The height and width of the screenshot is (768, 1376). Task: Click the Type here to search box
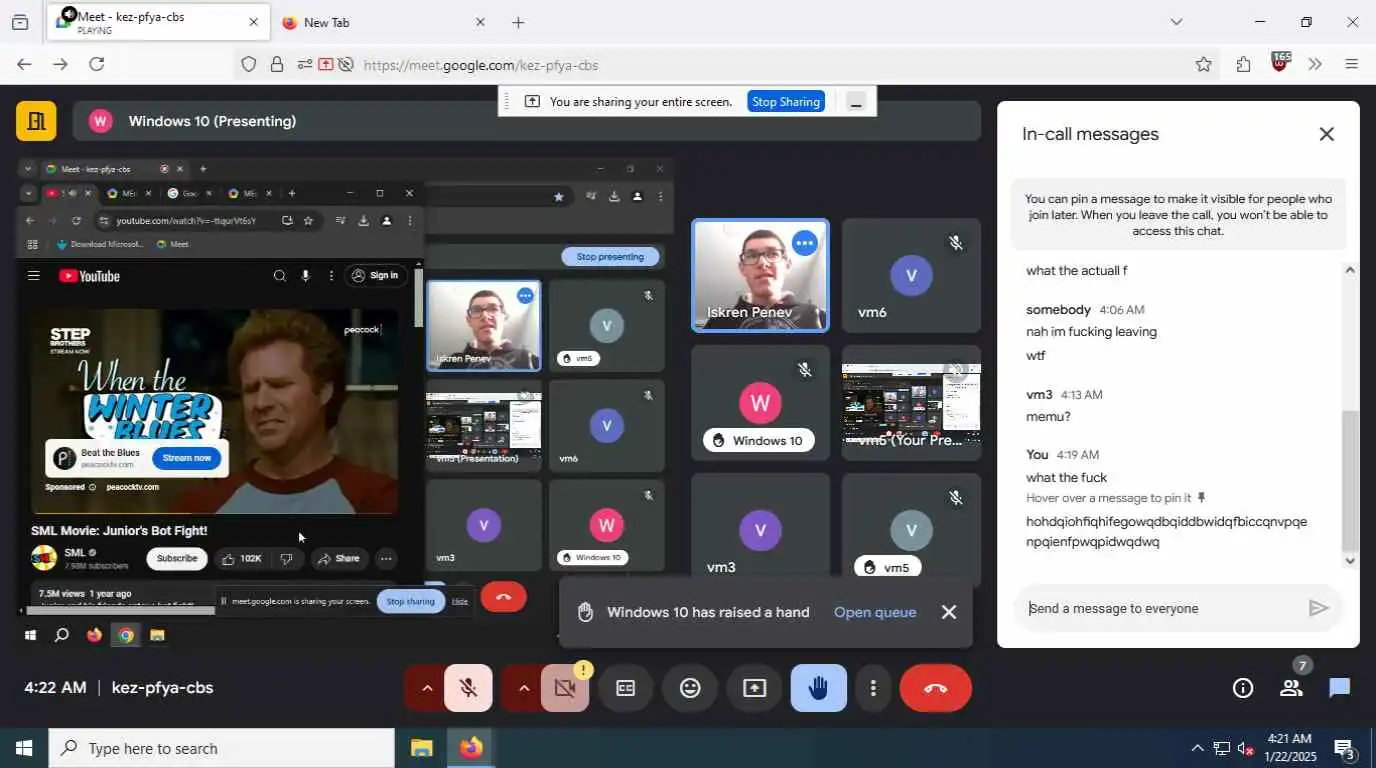[x=222, y=748]
